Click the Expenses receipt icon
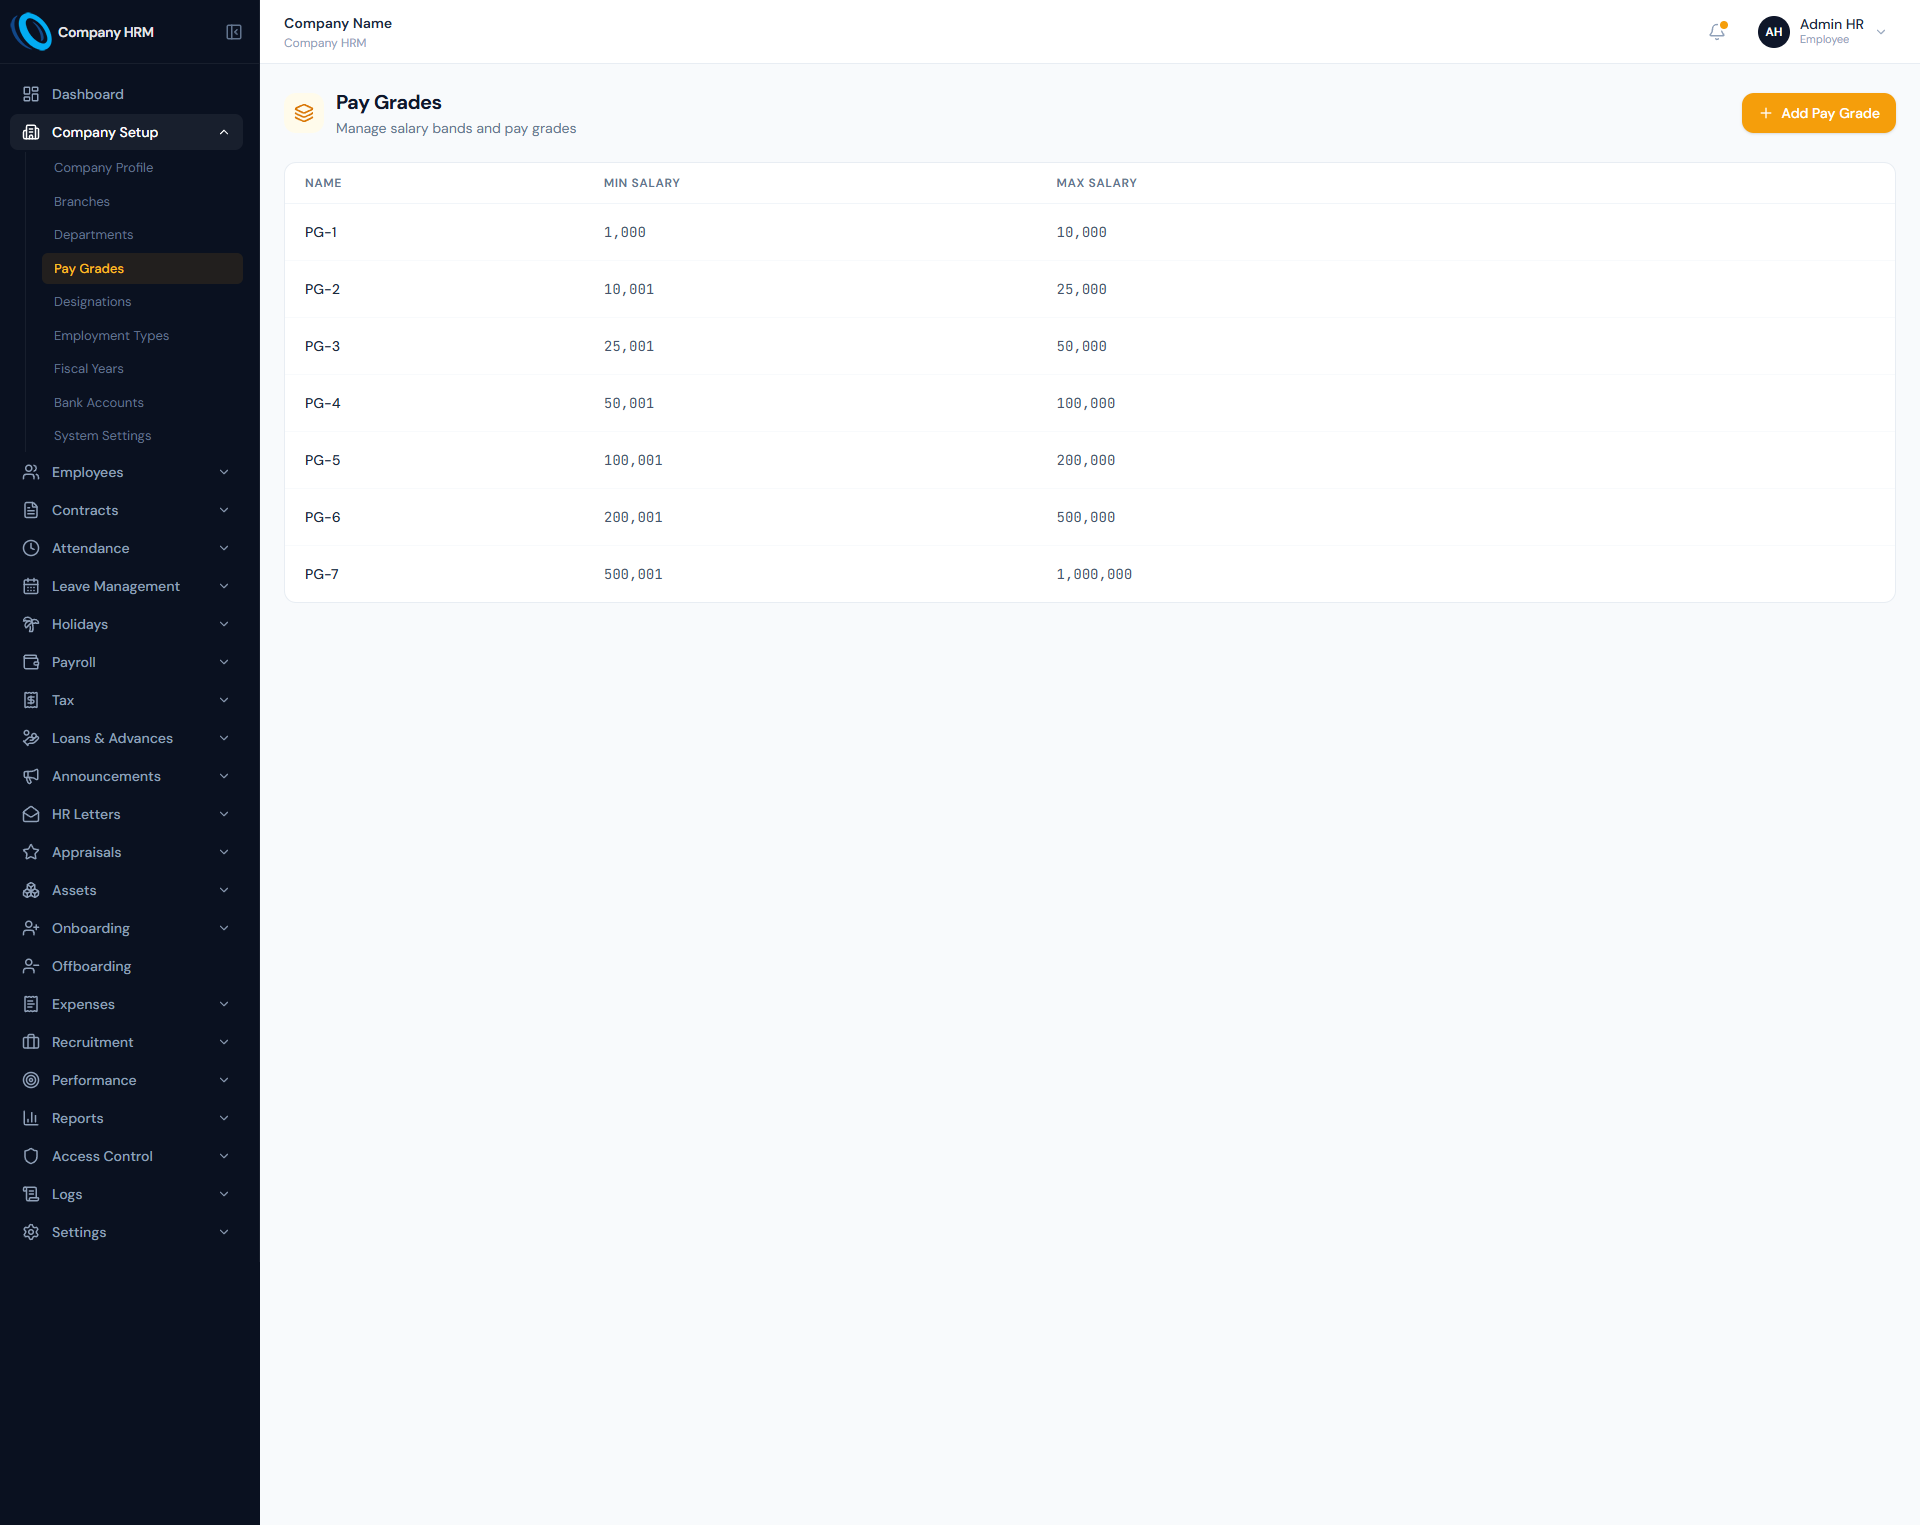This screenshot has height=1525, width=1920. pos(31,1004)
